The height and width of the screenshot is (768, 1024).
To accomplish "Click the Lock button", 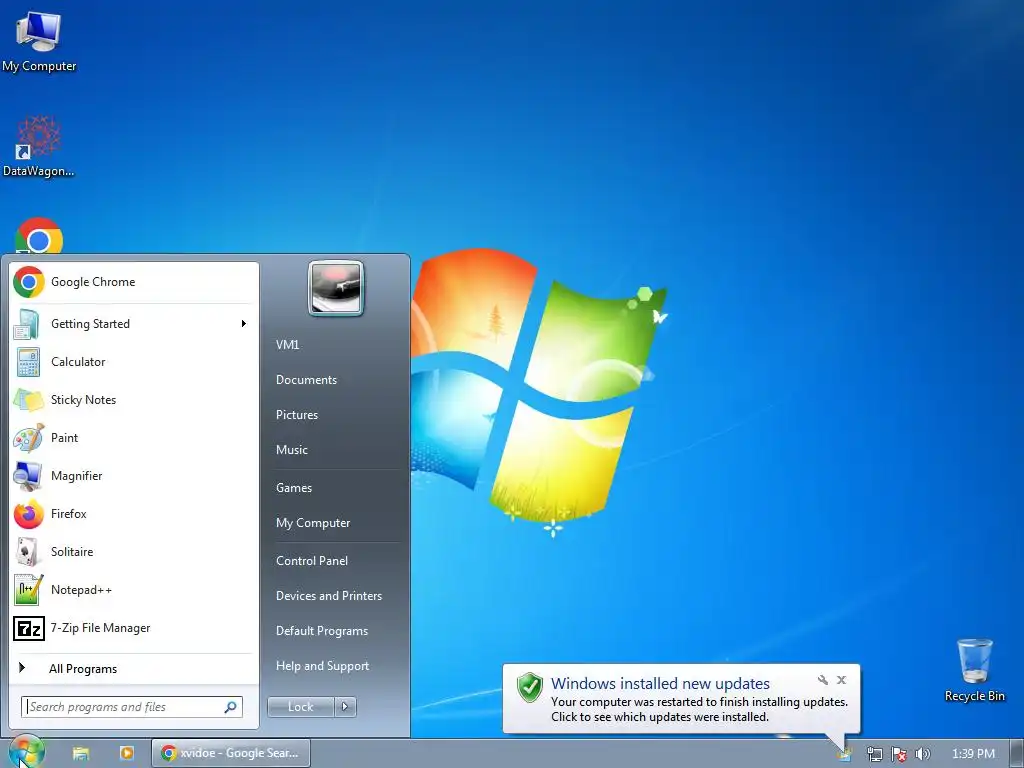I will (300, 707).
